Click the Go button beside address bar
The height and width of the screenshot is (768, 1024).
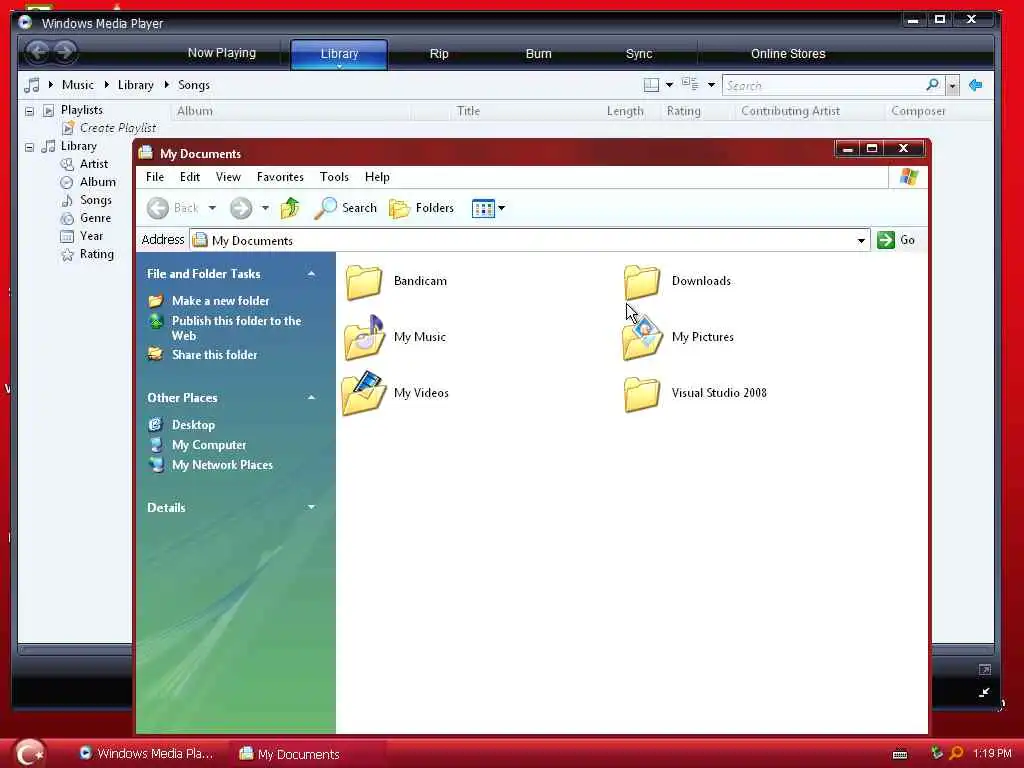pyautogui.click(x=896, y=240)
